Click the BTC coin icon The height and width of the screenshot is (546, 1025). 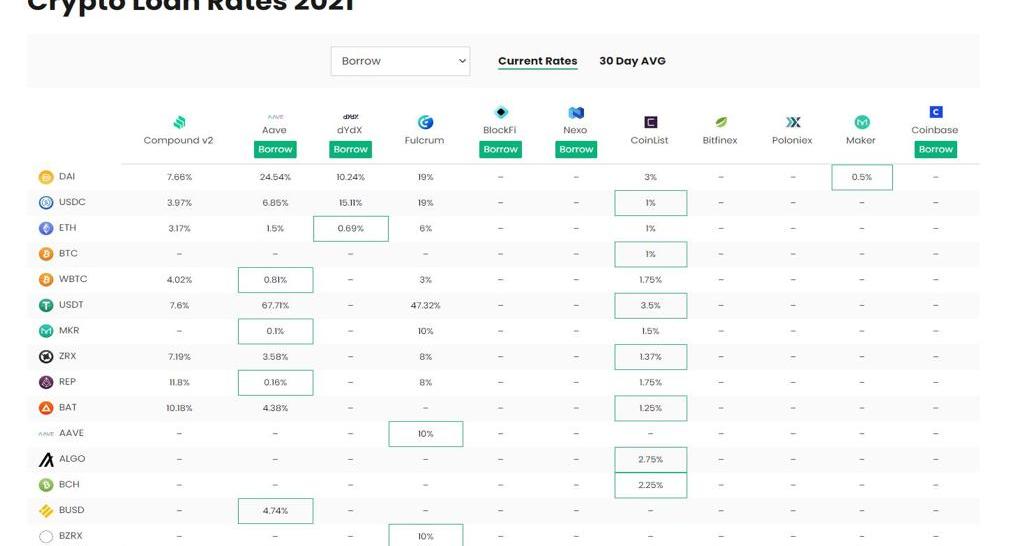46,254
